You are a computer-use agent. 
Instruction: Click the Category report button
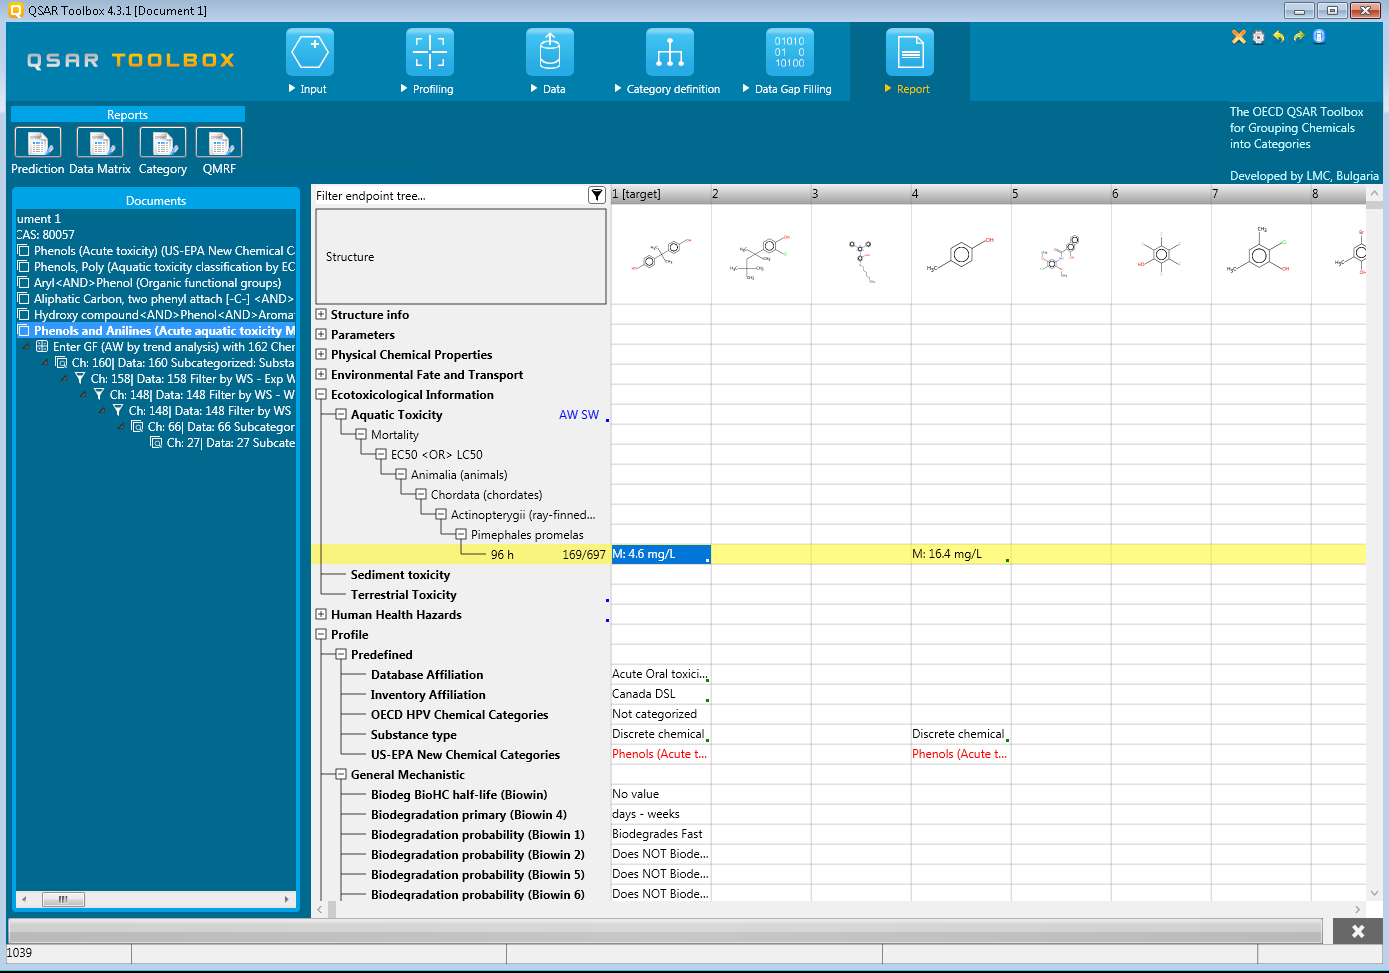tap(162, 143)
